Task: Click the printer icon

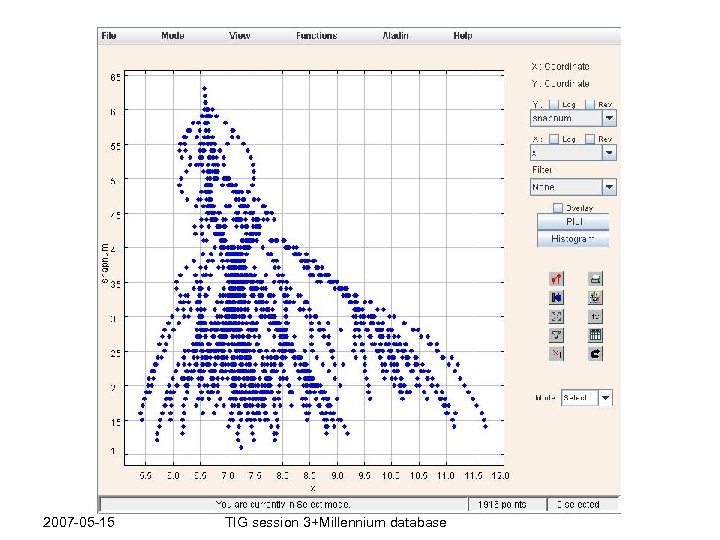Action: [595, 279]
